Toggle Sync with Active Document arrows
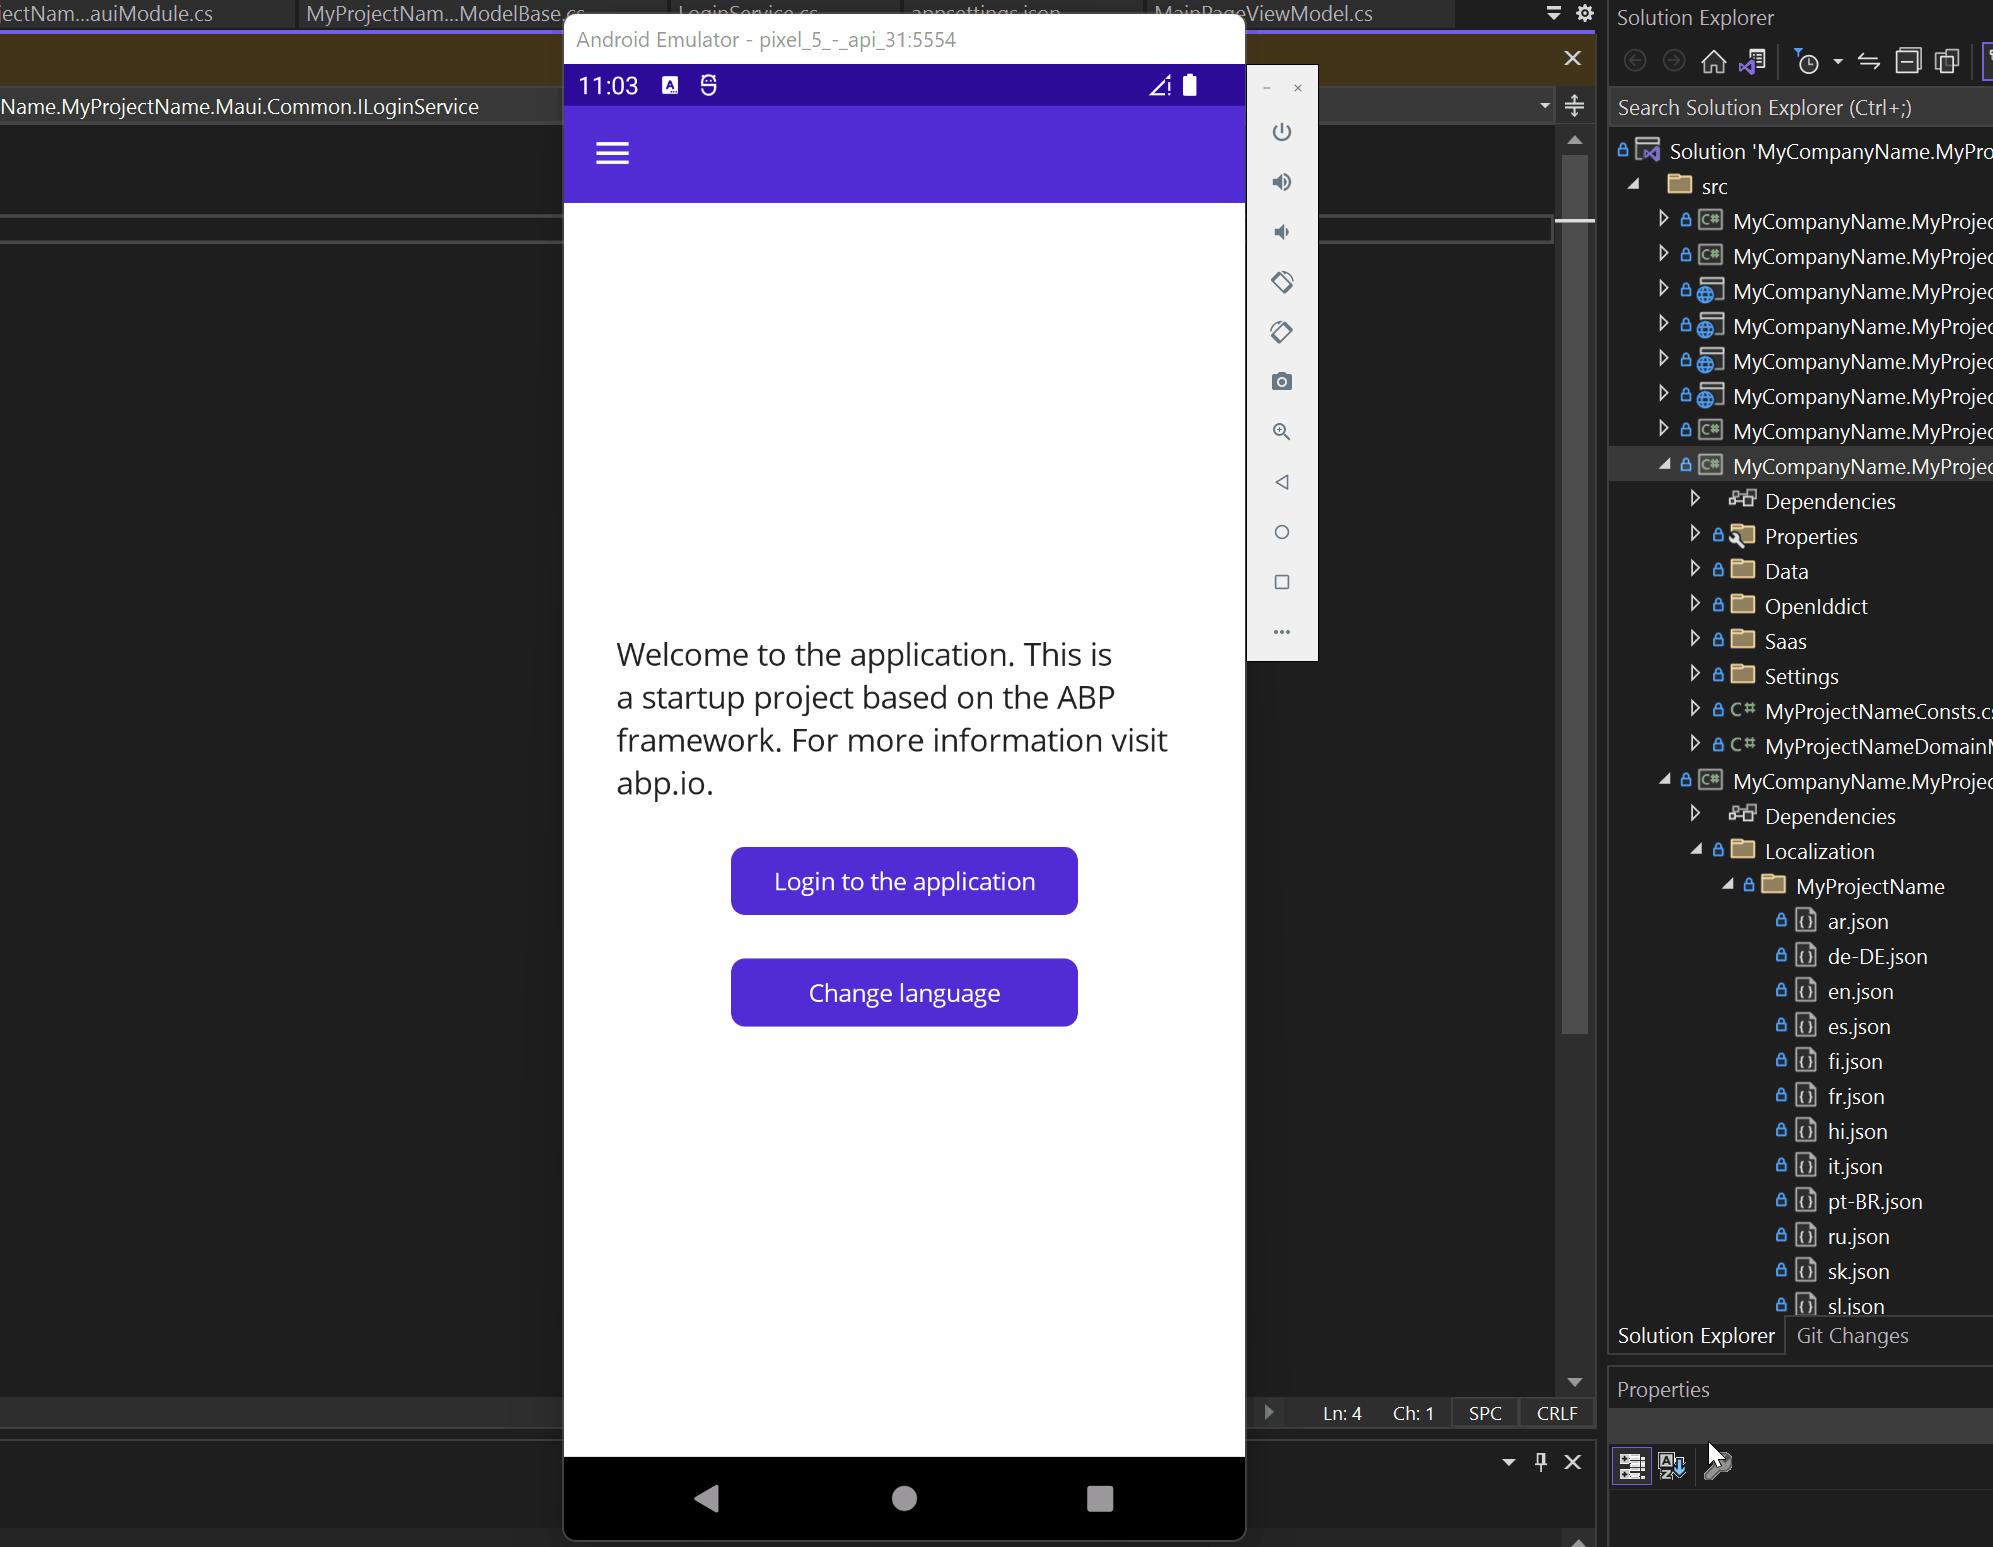 point(1868,62)
